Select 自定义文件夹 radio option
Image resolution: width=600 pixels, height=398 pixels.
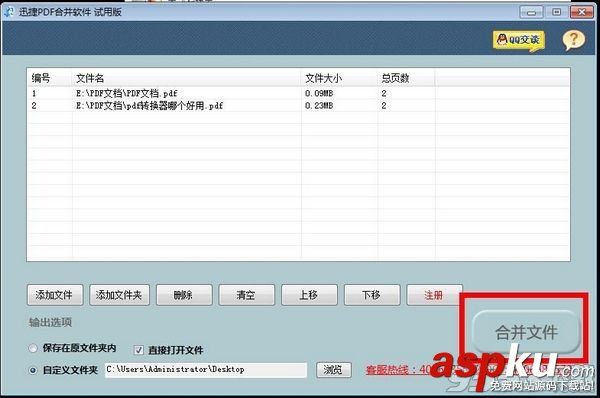click(33, 370)
